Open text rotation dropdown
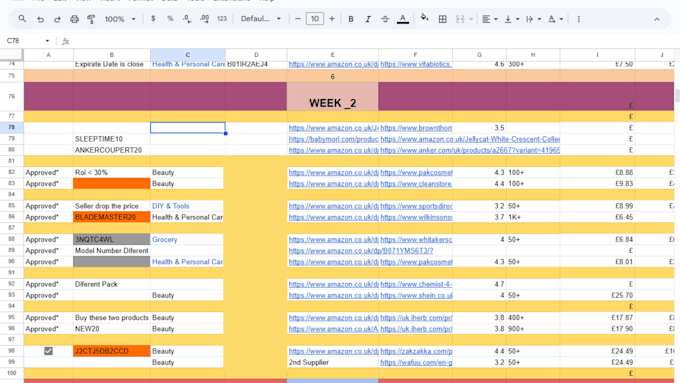Viewport: 680px width, 383px height. click(555, 19)
